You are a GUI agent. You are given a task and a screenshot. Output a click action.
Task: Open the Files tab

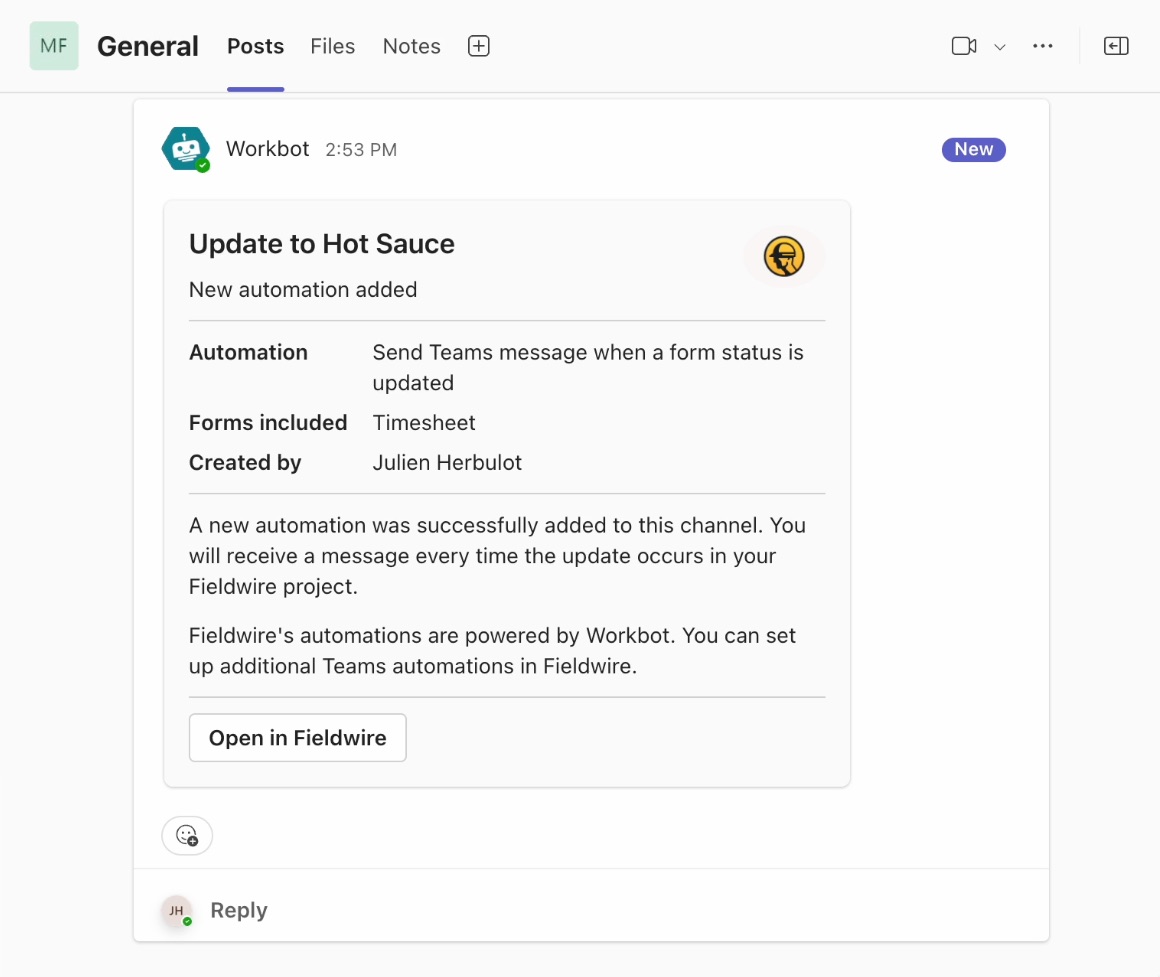coord(332,46)
